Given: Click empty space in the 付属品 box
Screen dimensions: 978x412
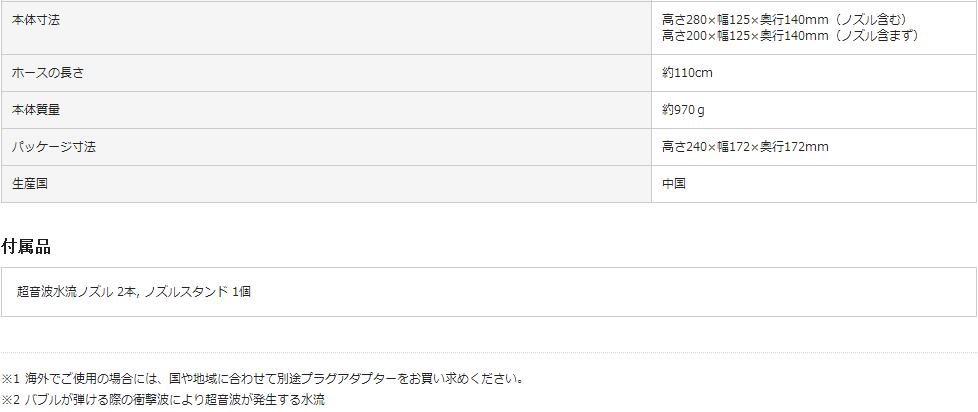Looking at the screenshot, I should [600, 292].
